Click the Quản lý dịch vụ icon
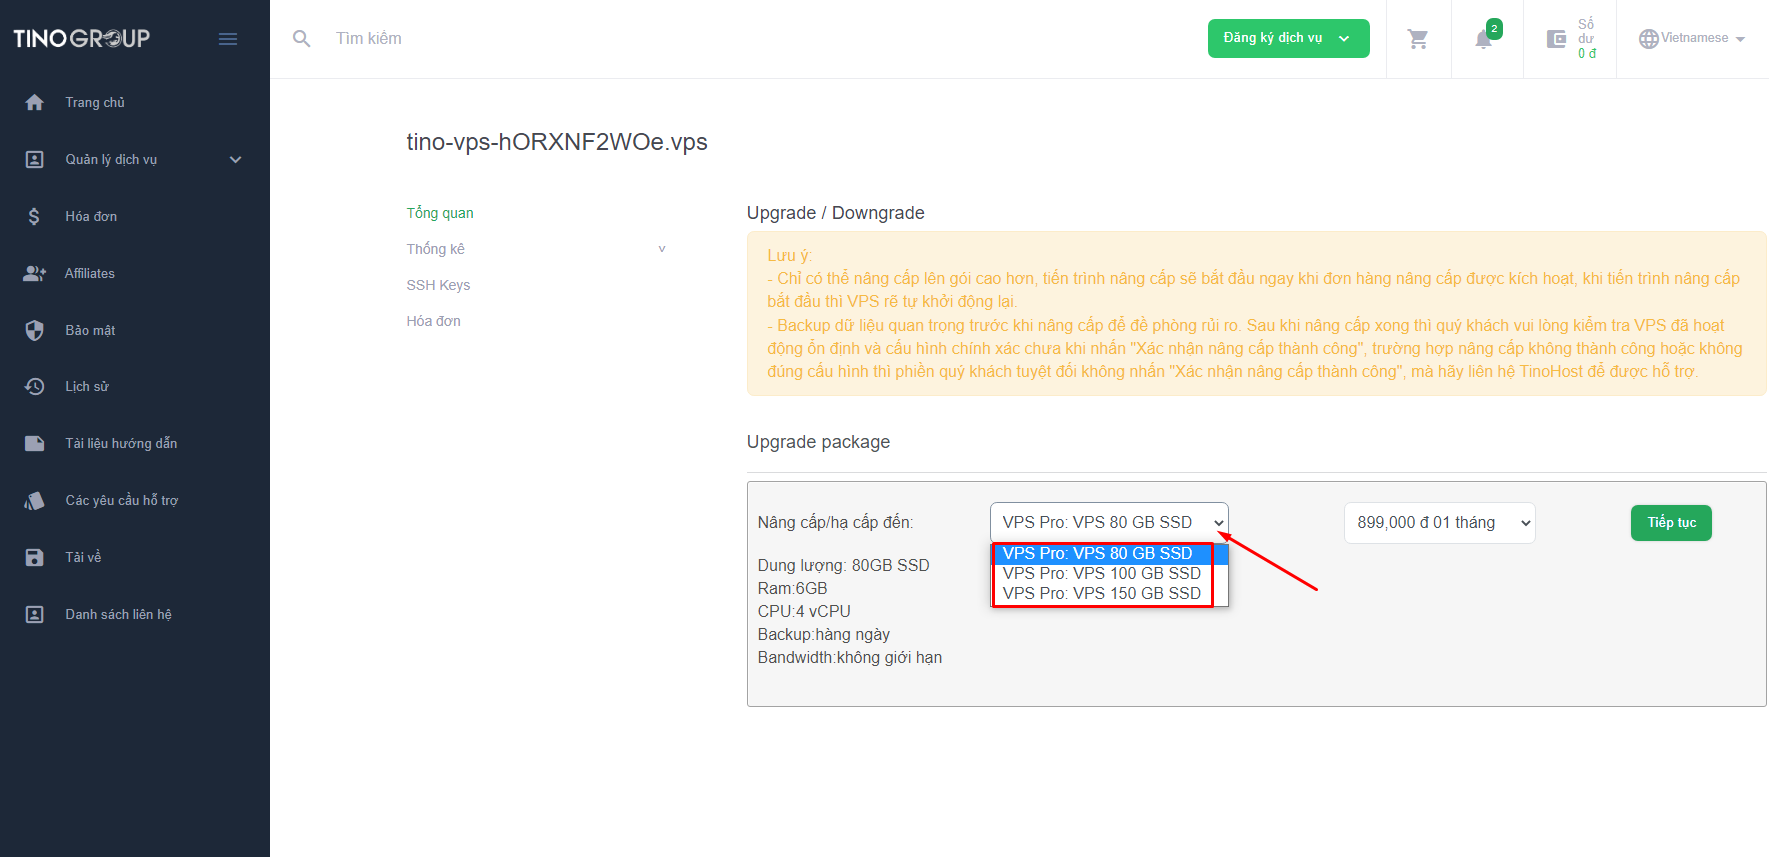Screen dimensions: 1769x857 pos(34,159)
